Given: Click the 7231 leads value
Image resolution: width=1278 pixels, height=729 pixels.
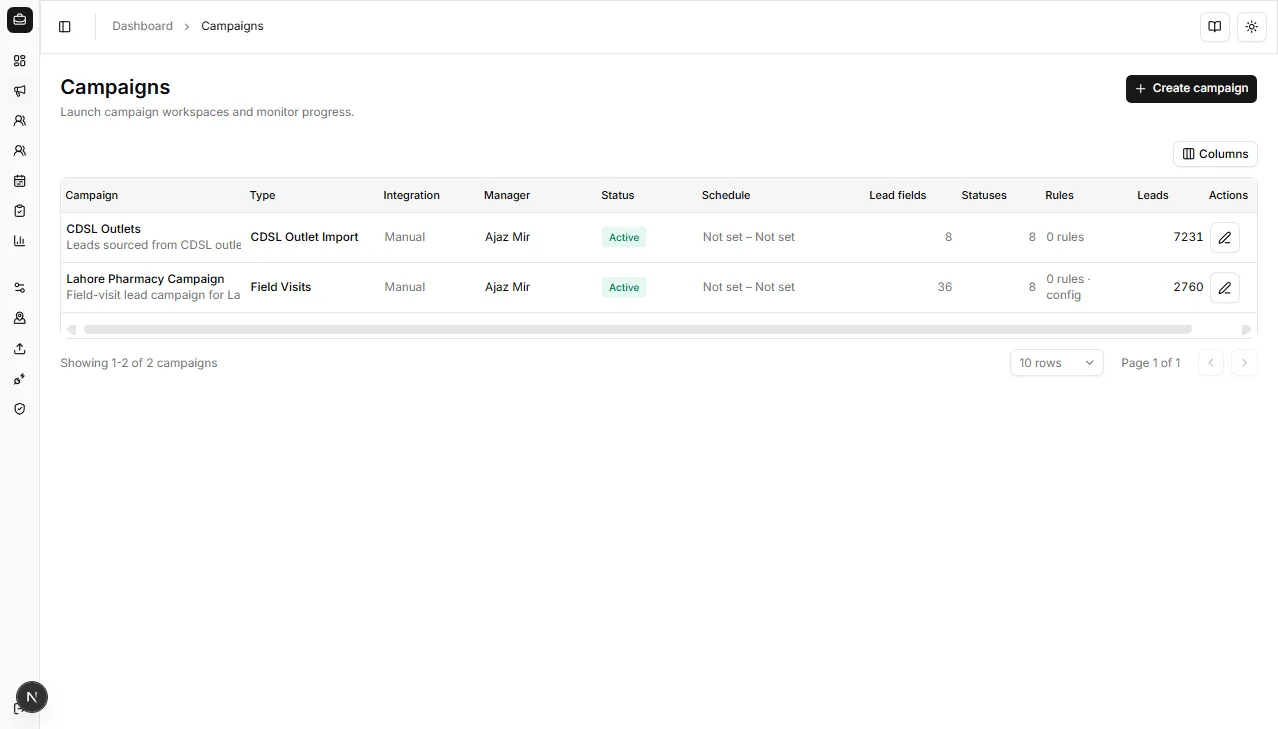Looking at the screenshot, I should pyautogui.click(x=1188, y=237).
